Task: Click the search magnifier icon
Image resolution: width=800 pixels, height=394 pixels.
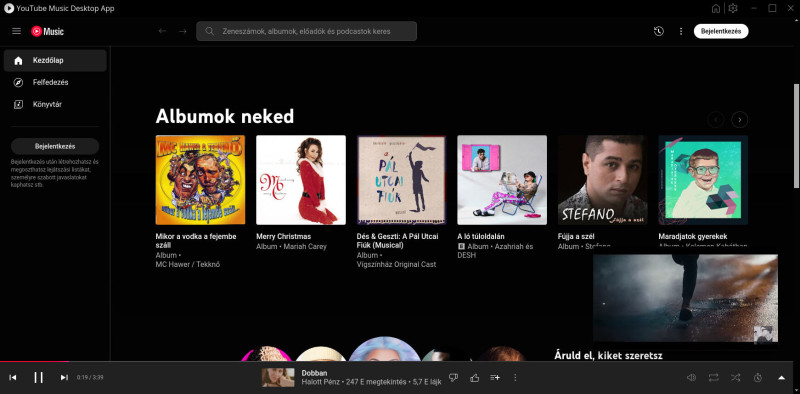Action: click(x=209, y=31)
